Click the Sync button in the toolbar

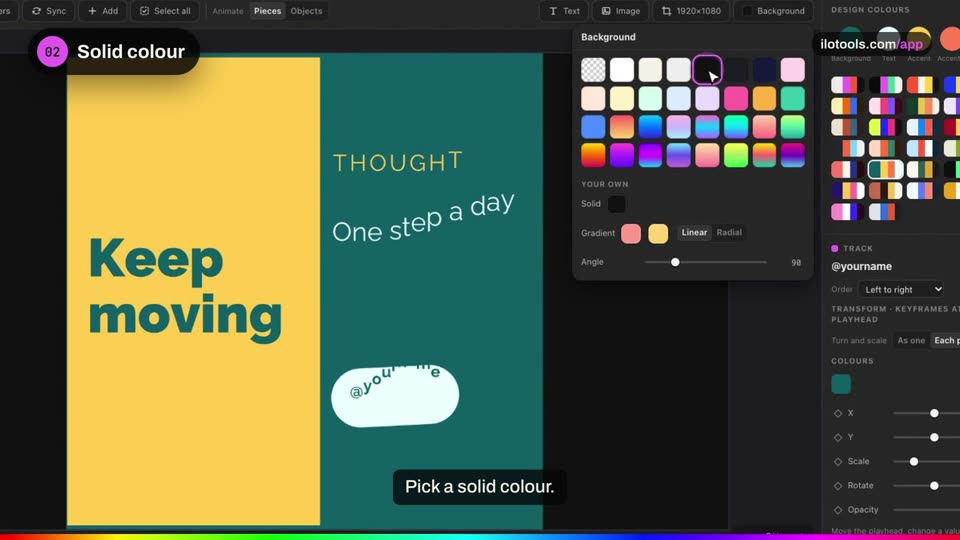coord(49,11)
